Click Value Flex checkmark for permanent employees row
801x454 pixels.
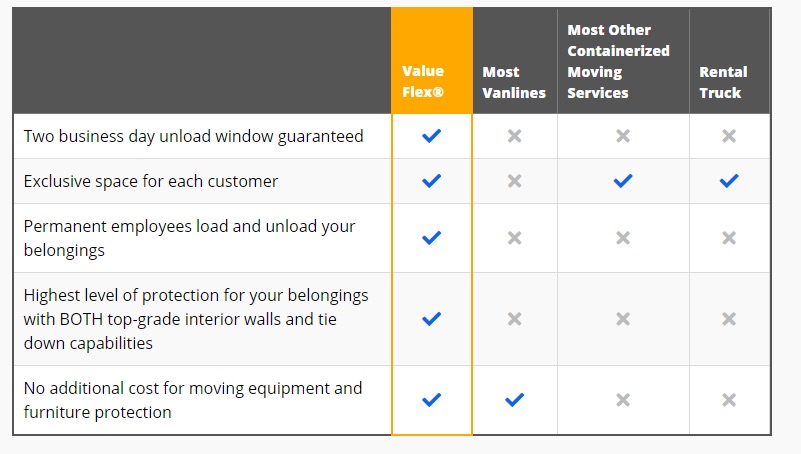(x=431, y=238)
